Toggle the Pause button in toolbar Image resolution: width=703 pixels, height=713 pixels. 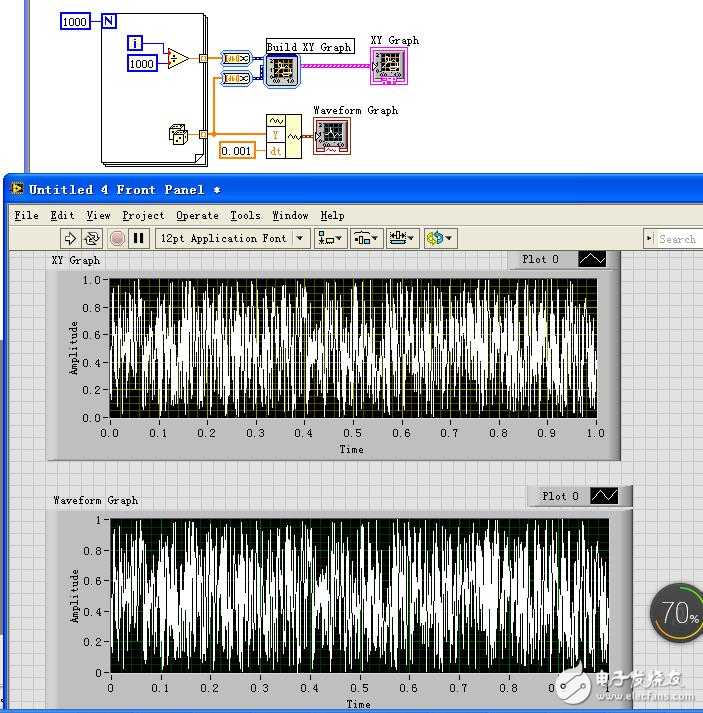139,238
